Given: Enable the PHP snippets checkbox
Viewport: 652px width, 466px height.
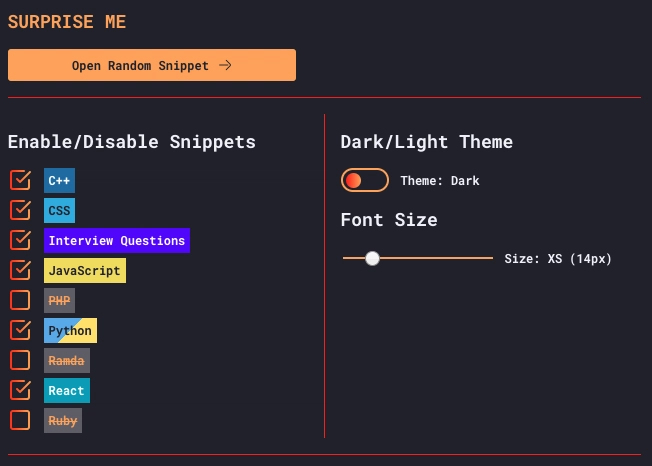Looking at the screenshot, I should click(20, 300).
